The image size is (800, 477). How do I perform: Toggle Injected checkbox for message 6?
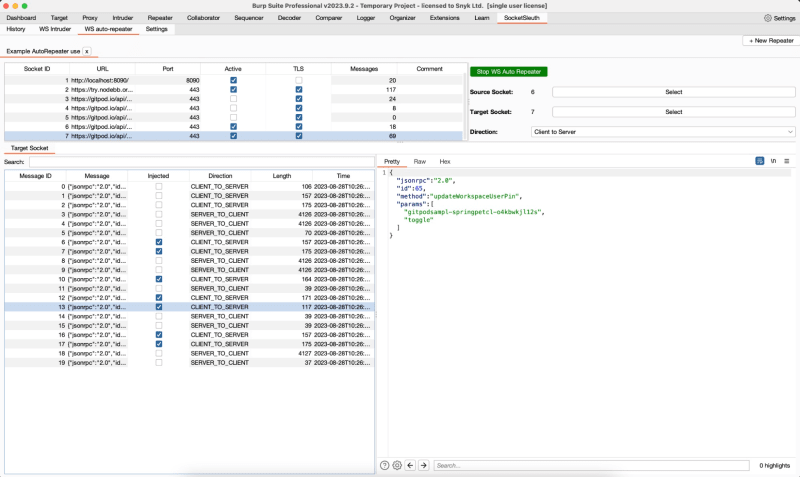click(159, 242)
